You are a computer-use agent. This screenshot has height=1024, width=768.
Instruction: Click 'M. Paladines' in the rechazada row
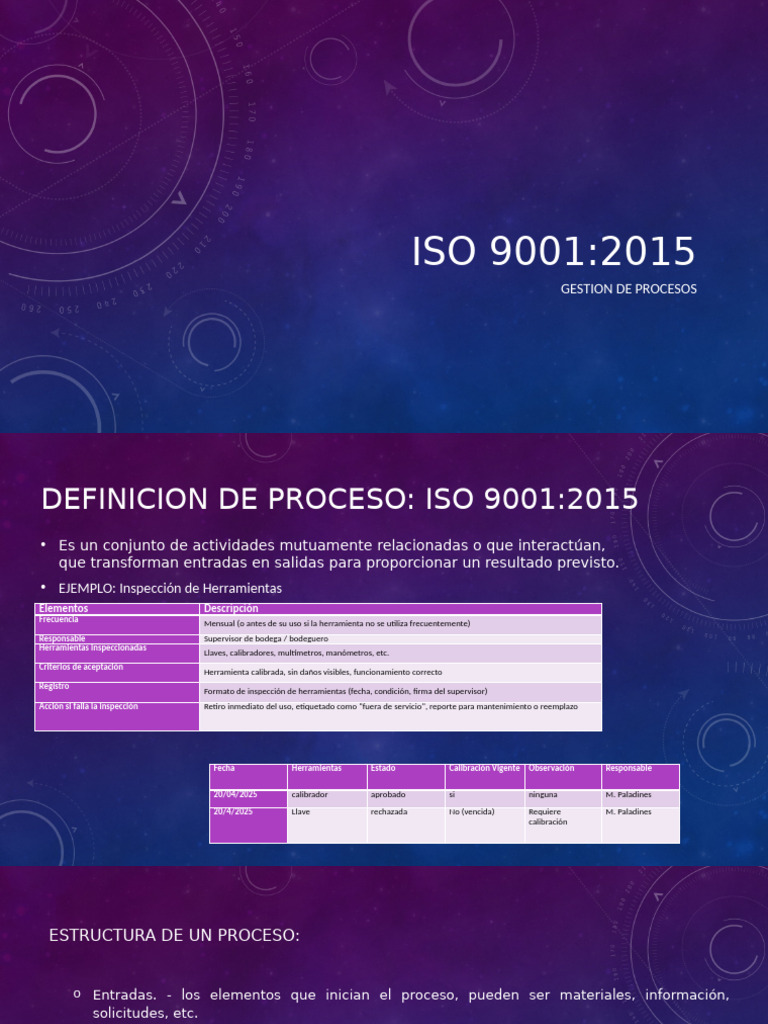641,825
